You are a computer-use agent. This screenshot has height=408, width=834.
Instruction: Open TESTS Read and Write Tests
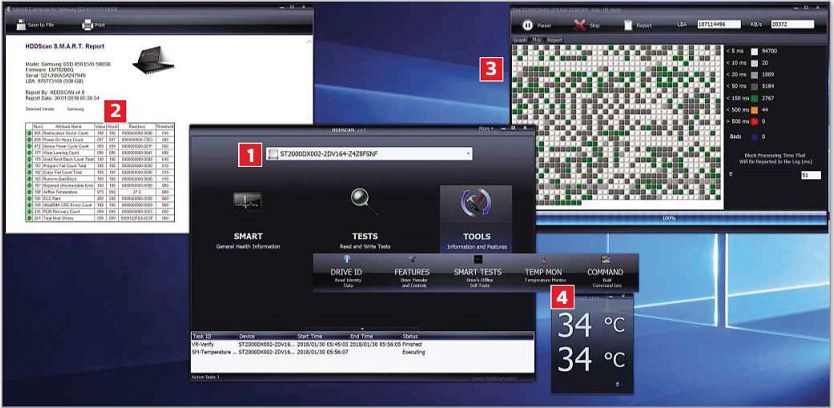point(364,220)
